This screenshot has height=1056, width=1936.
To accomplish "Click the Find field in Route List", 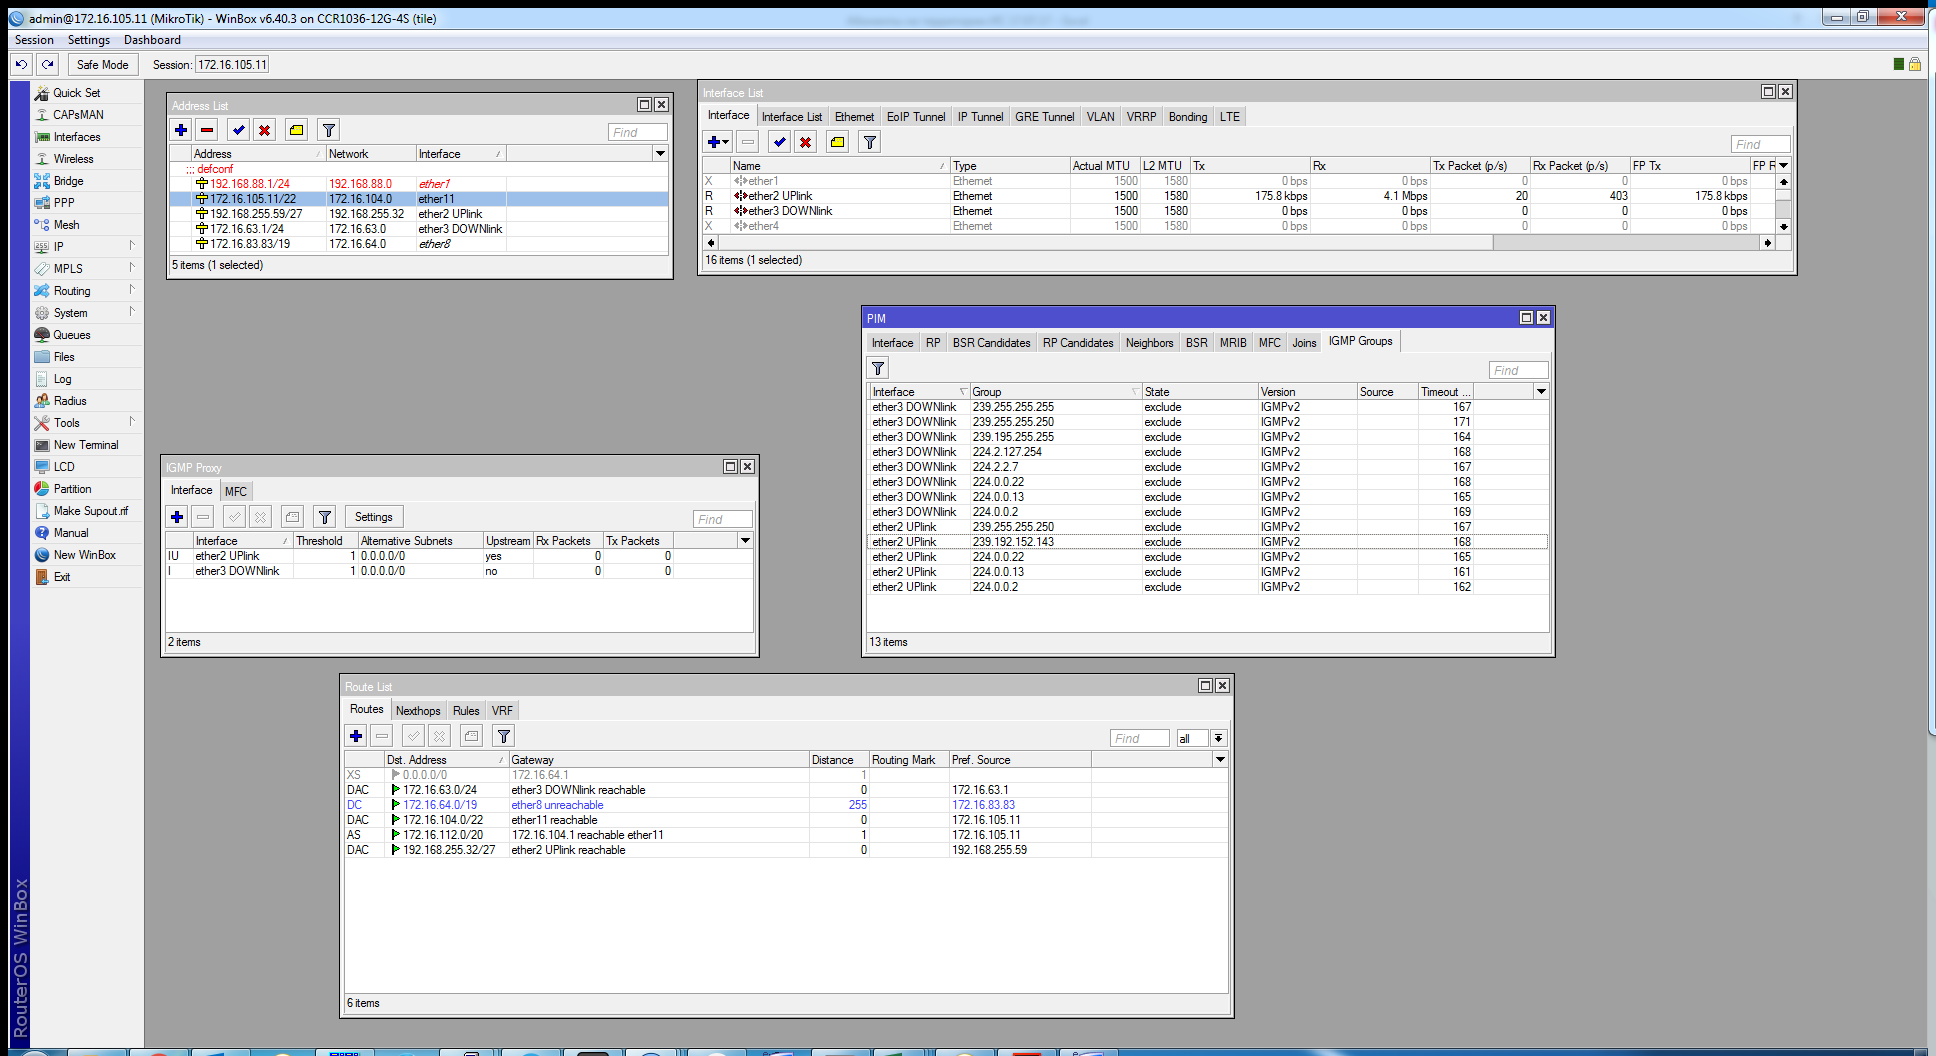I will pyautogui.click(x=1139, y=738).
